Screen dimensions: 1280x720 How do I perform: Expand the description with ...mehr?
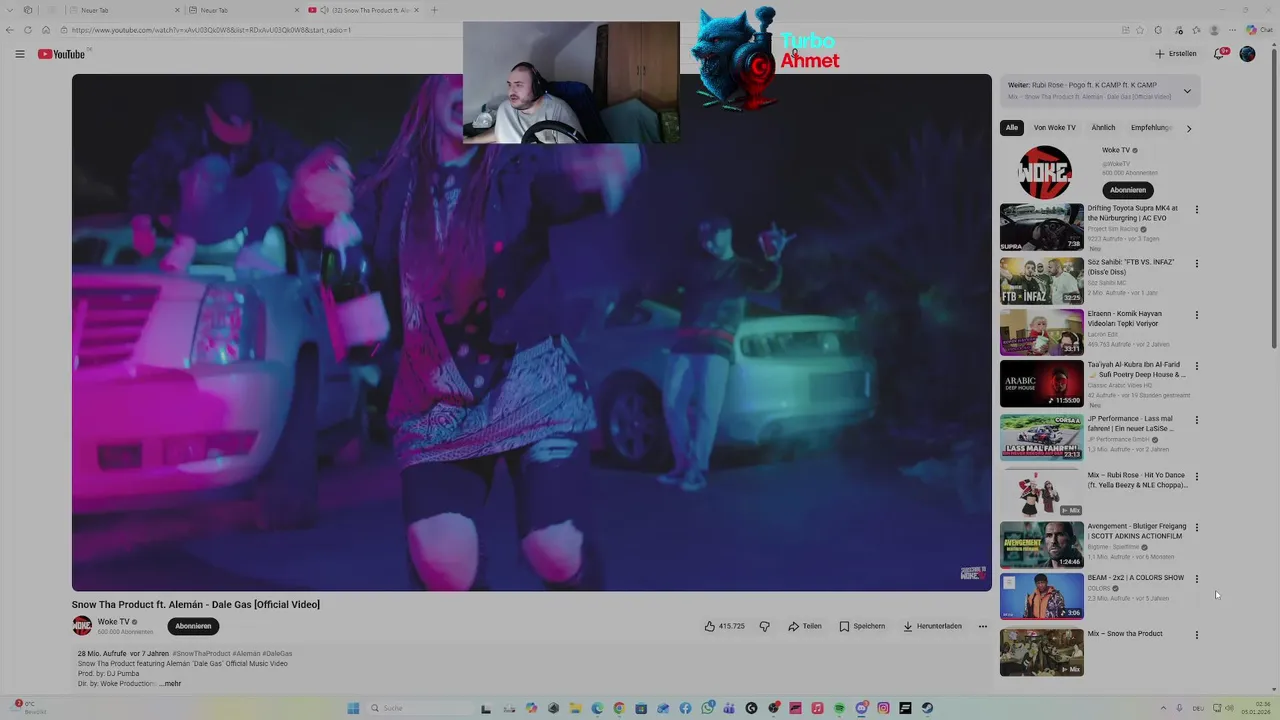(x=170, y=684)
